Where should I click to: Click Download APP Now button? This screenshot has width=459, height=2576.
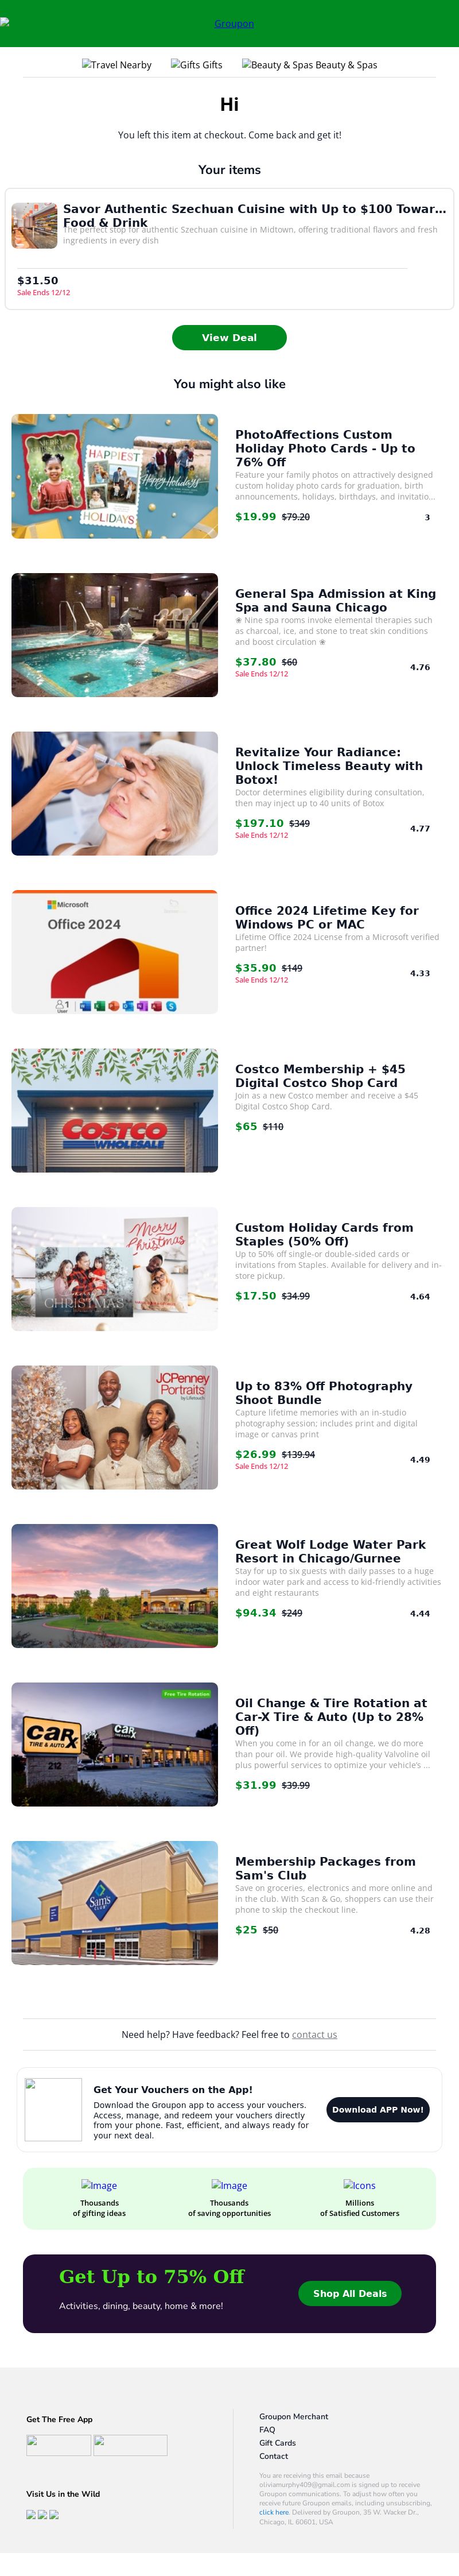coord(377,2109)
